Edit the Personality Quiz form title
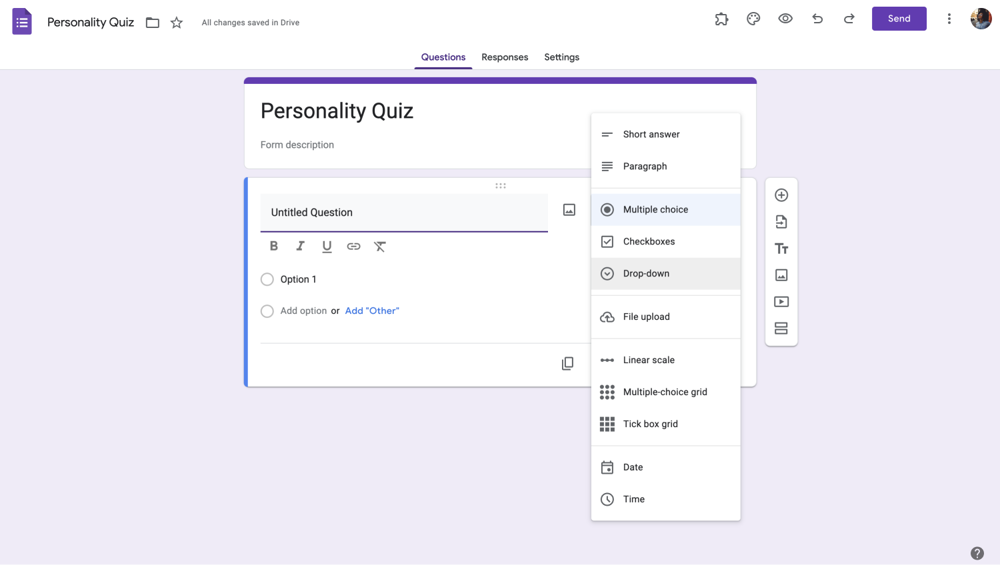The image size is (1000, 565). click(337, 111)
